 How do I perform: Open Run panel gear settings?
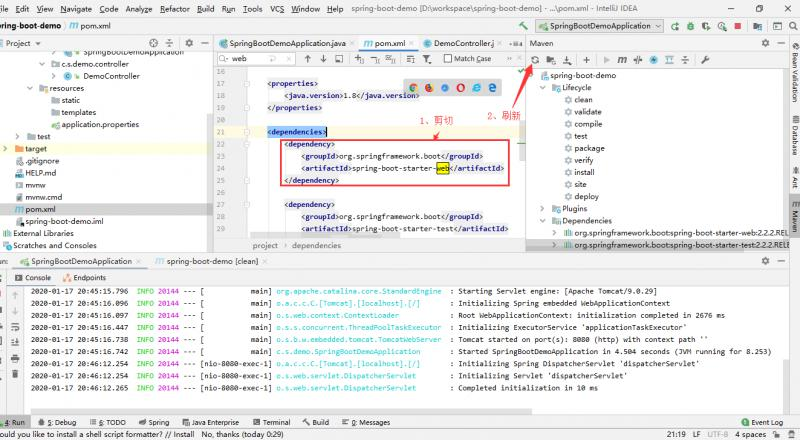click(x=765, y=261)
